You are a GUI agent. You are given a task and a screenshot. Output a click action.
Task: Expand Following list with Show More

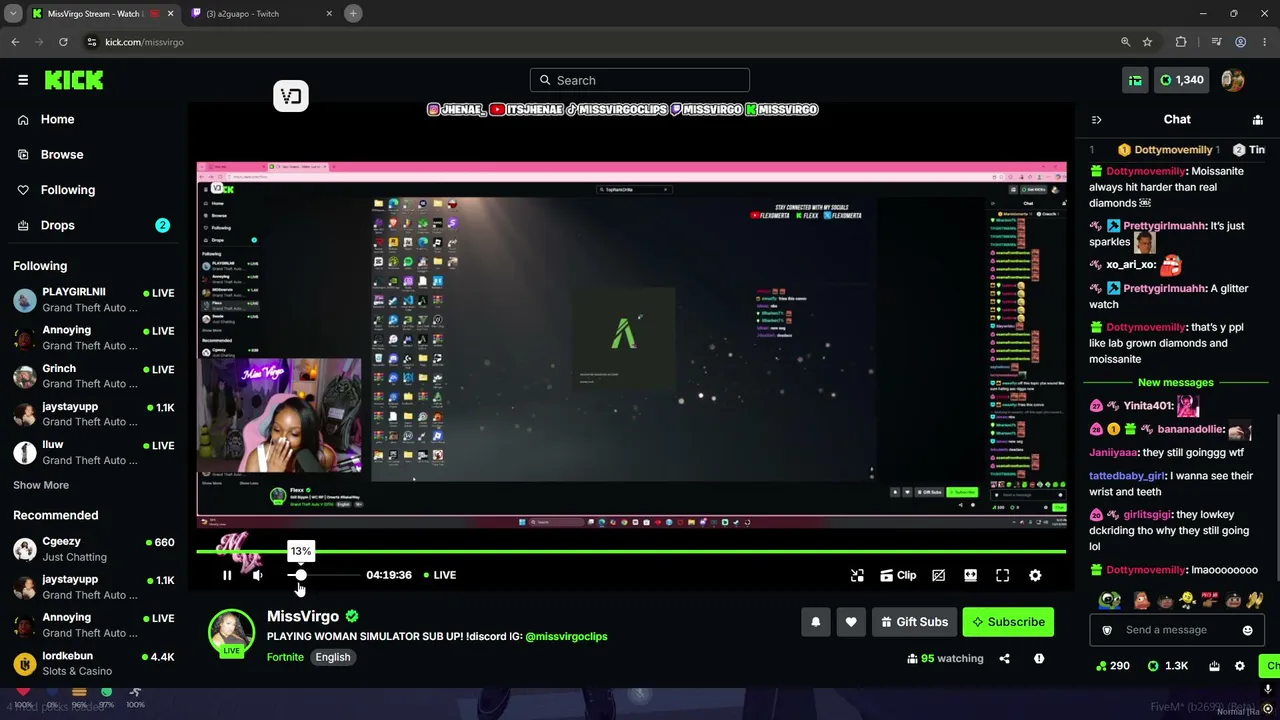[41, 485]
